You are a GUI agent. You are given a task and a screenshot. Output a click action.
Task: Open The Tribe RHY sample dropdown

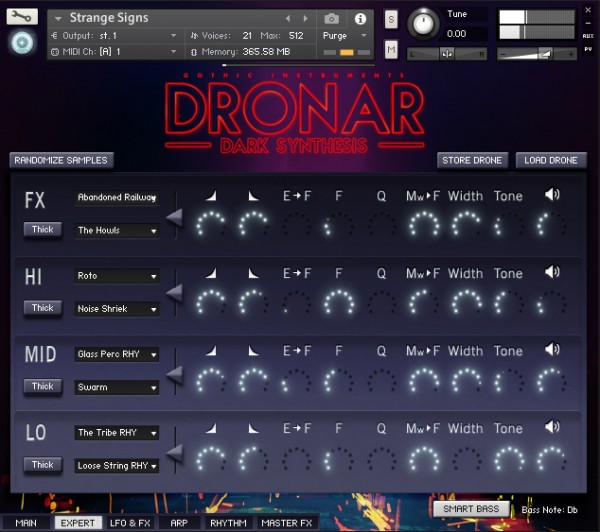coord(117,432)
